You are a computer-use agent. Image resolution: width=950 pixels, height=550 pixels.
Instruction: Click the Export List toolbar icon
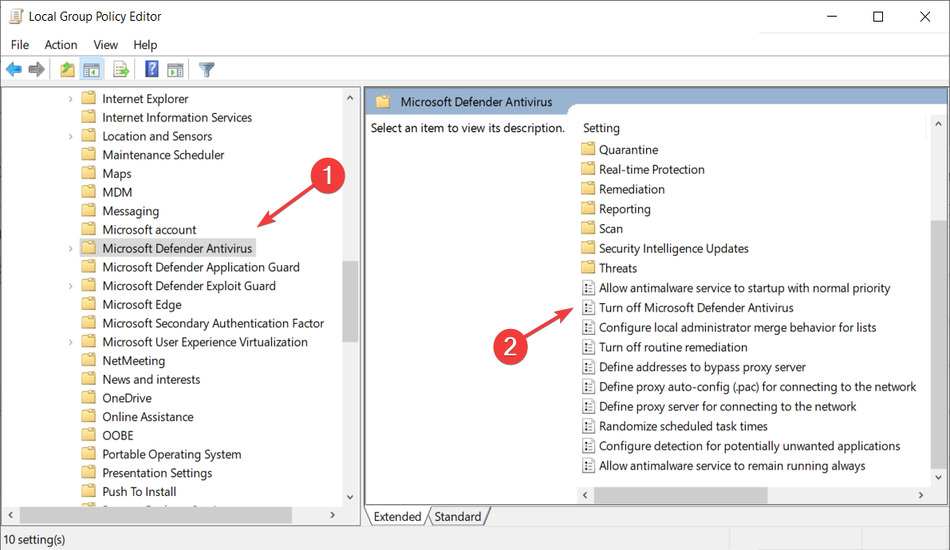[x=121, y=69]
